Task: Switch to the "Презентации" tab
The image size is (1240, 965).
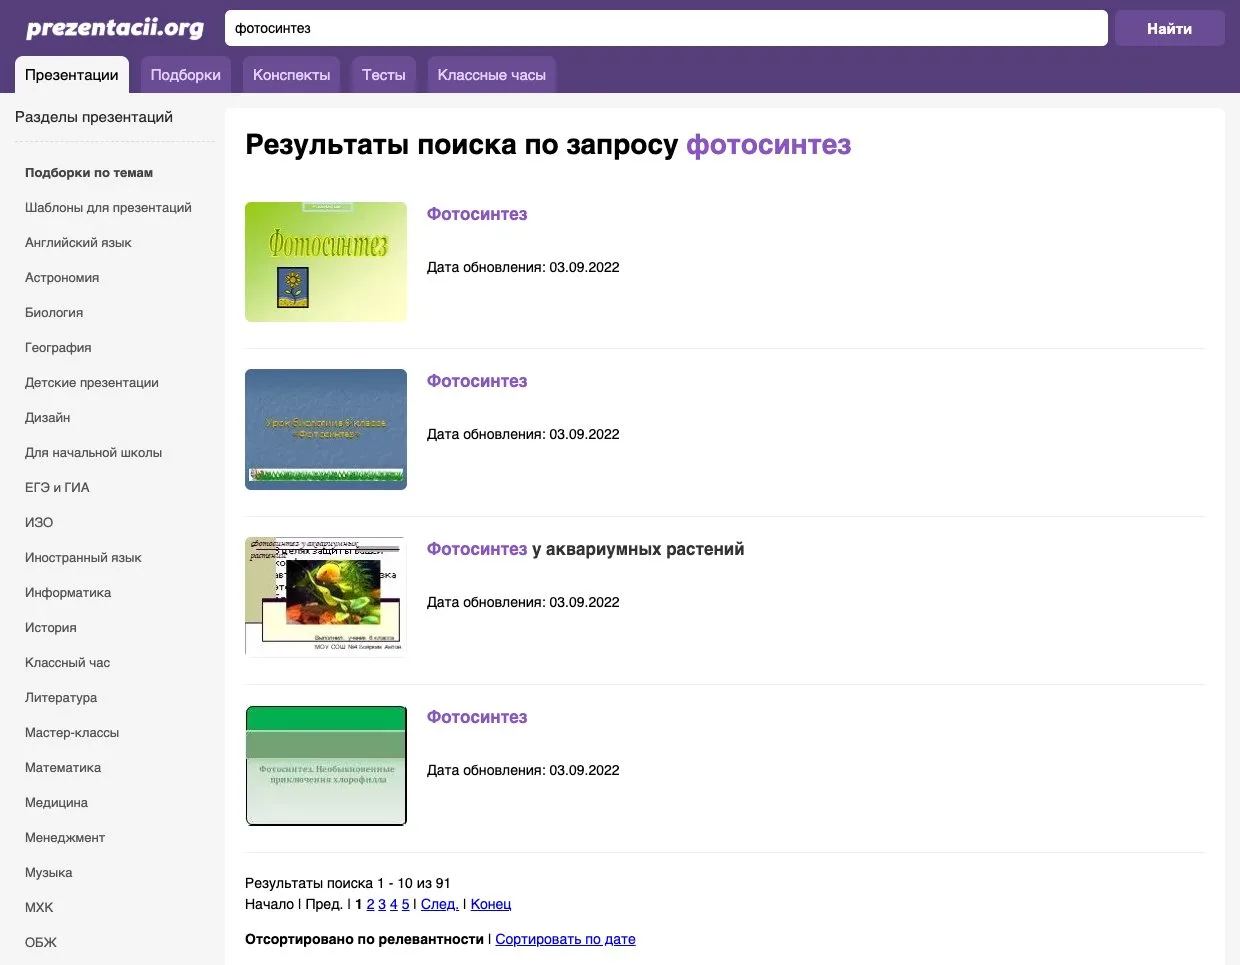Action: pyautogui.click(x=72, y=75)
